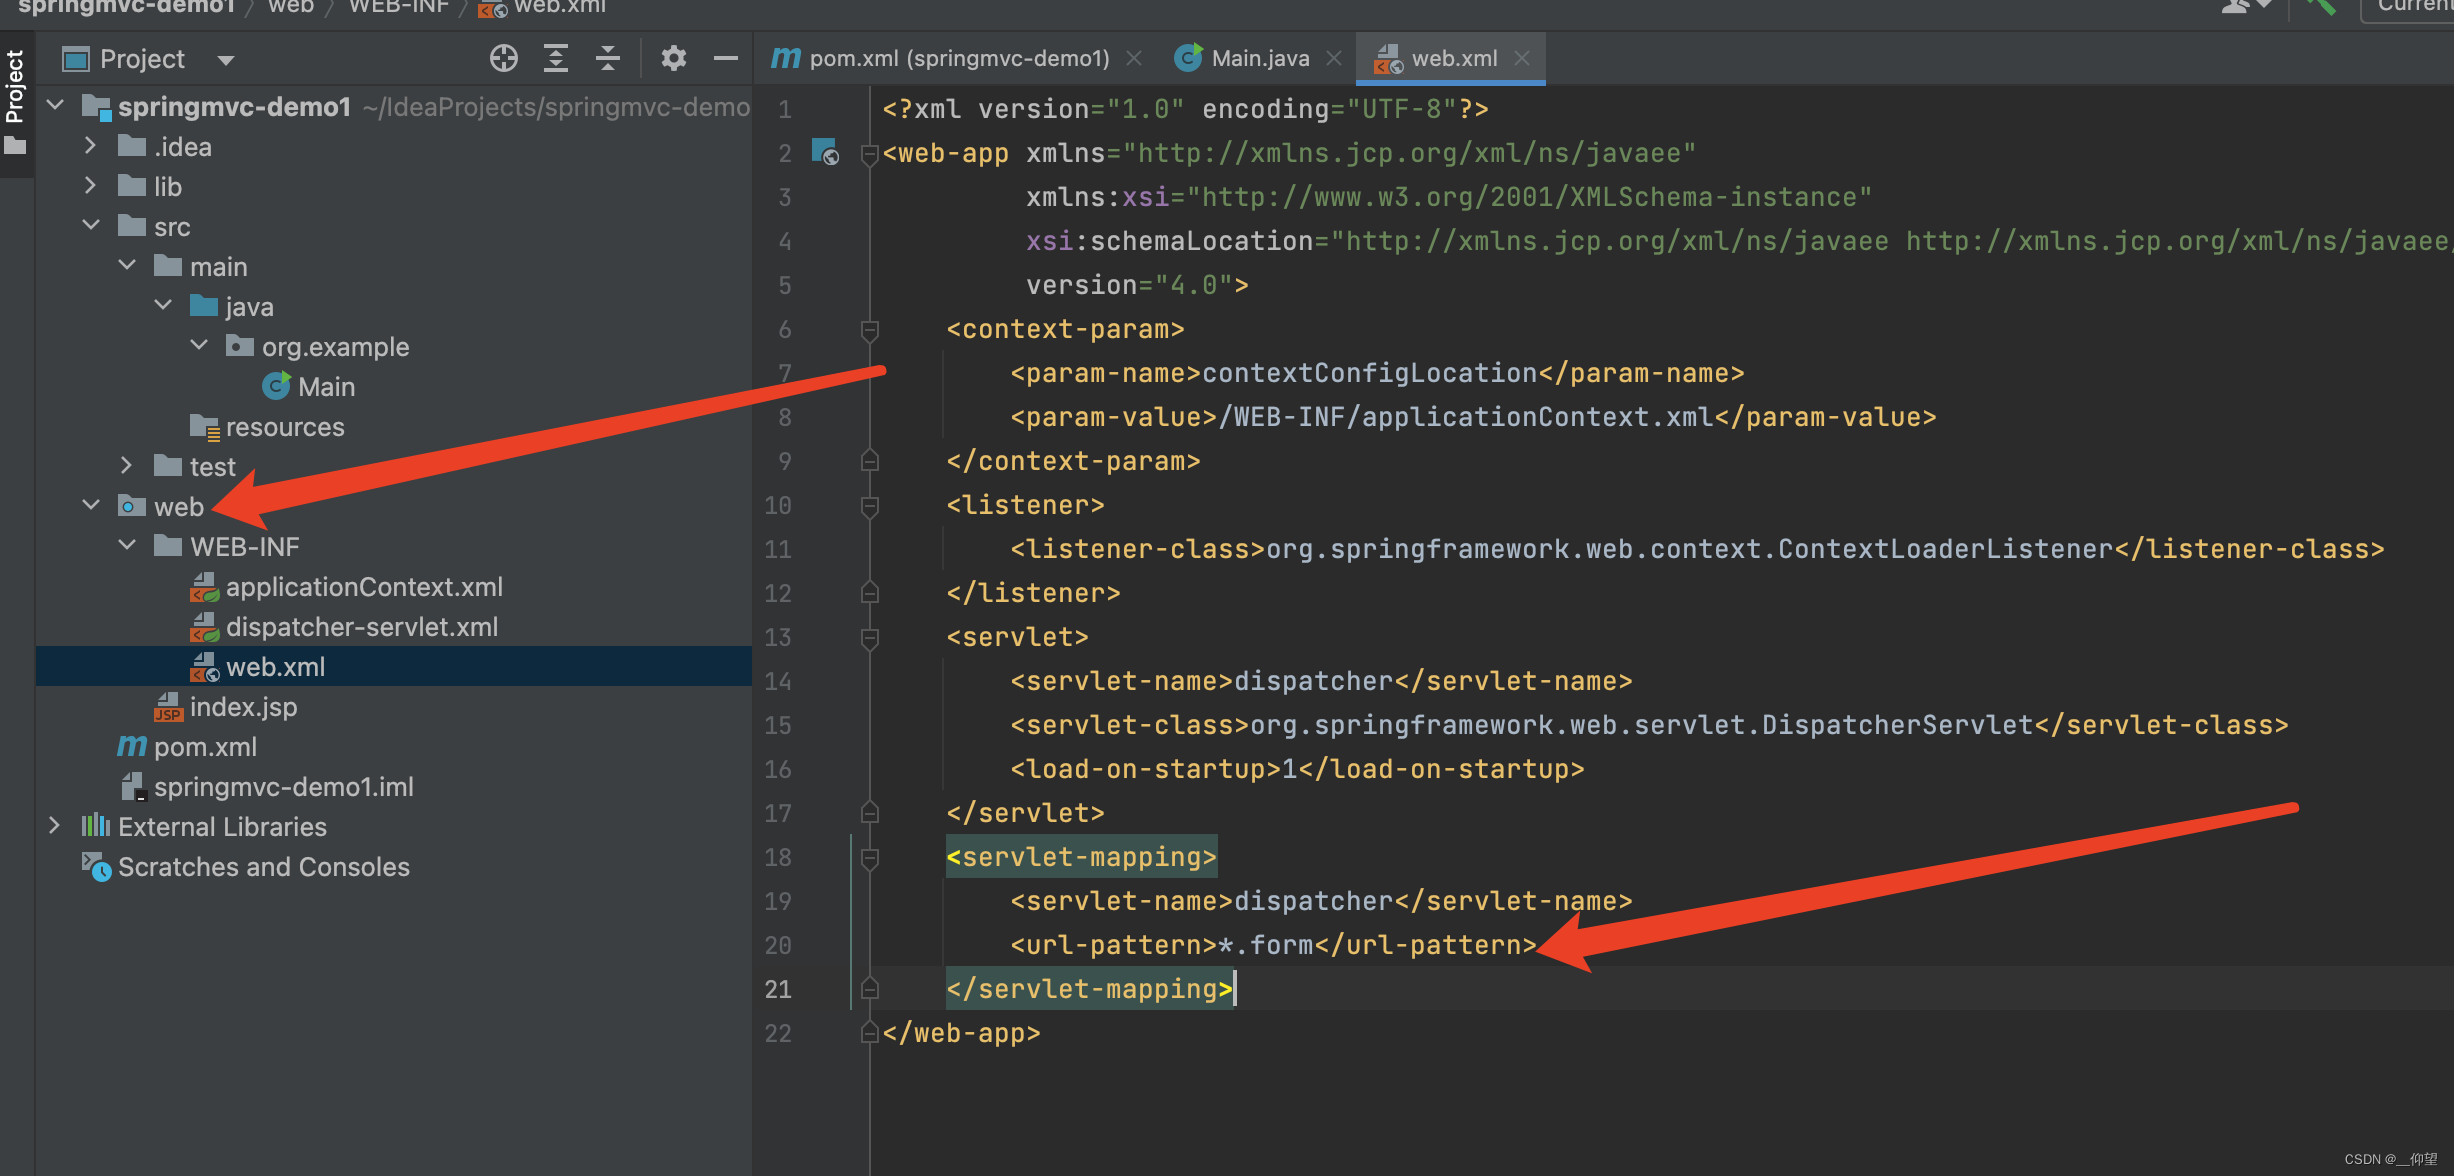
Task: Expand the .idea folder
Action: click(x=91, y=146)
